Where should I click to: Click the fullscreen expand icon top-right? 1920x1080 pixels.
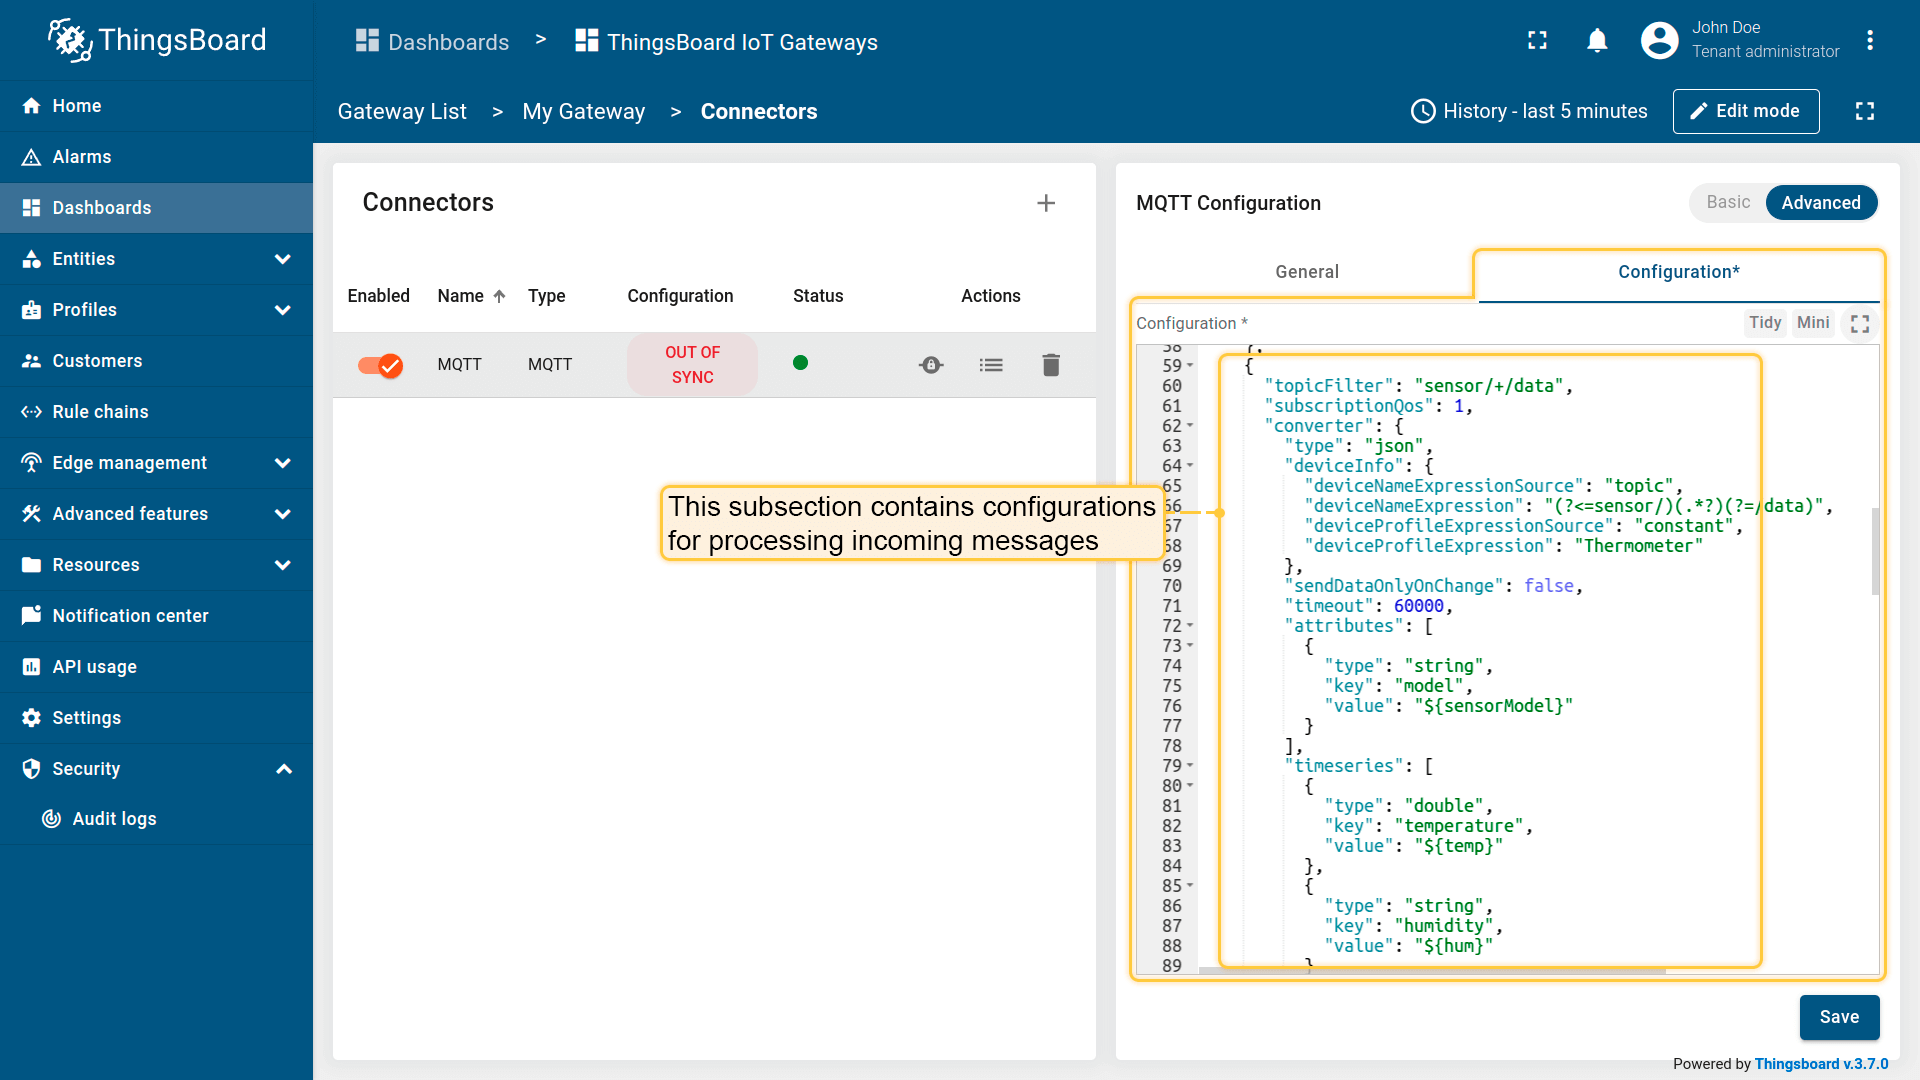coord(1538,41)
